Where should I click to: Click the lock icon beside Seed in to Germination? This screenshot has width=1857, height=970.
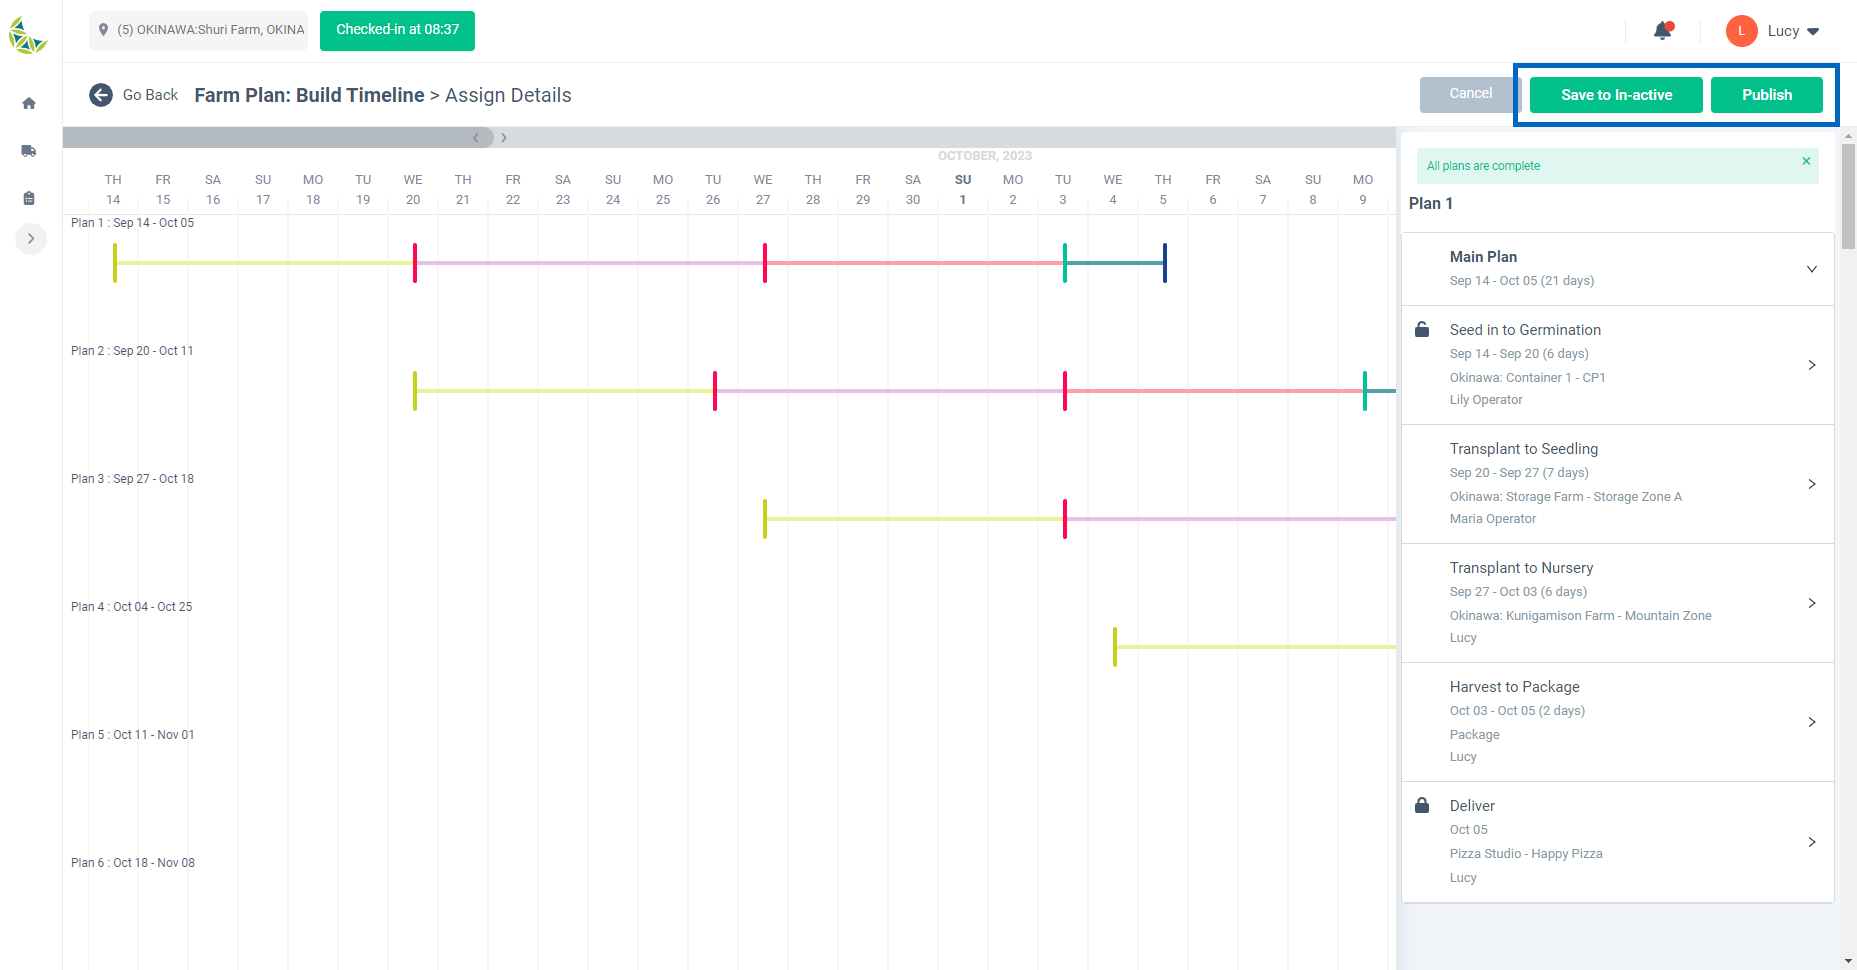coord(1422,329)
